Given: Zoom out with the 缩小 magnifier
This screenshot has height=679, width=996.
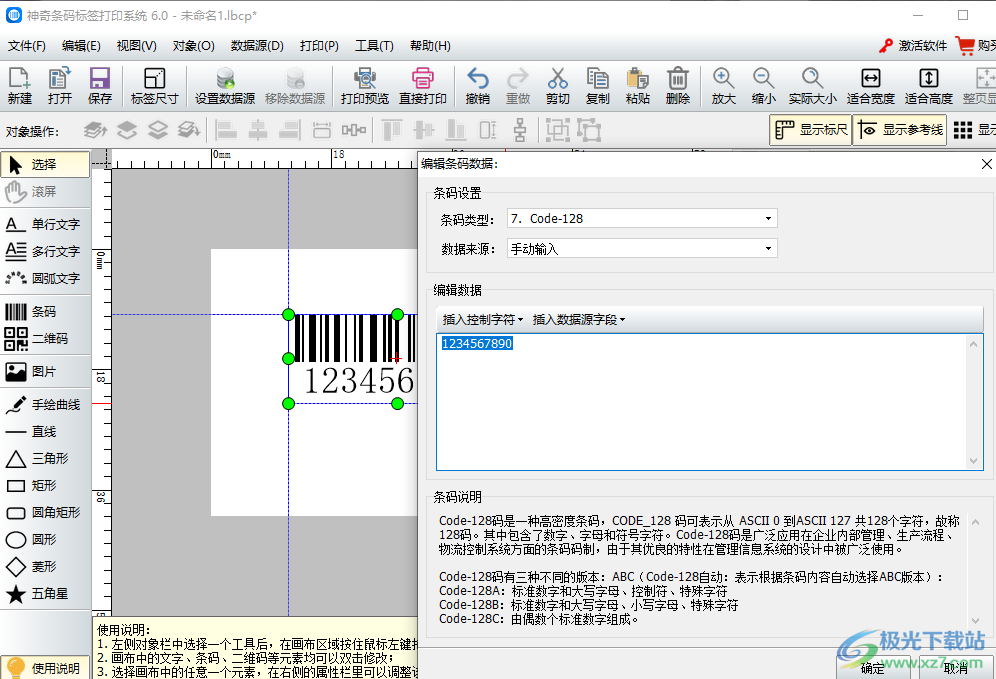Looking at the screenshot, I should click(x=764, y=86).
